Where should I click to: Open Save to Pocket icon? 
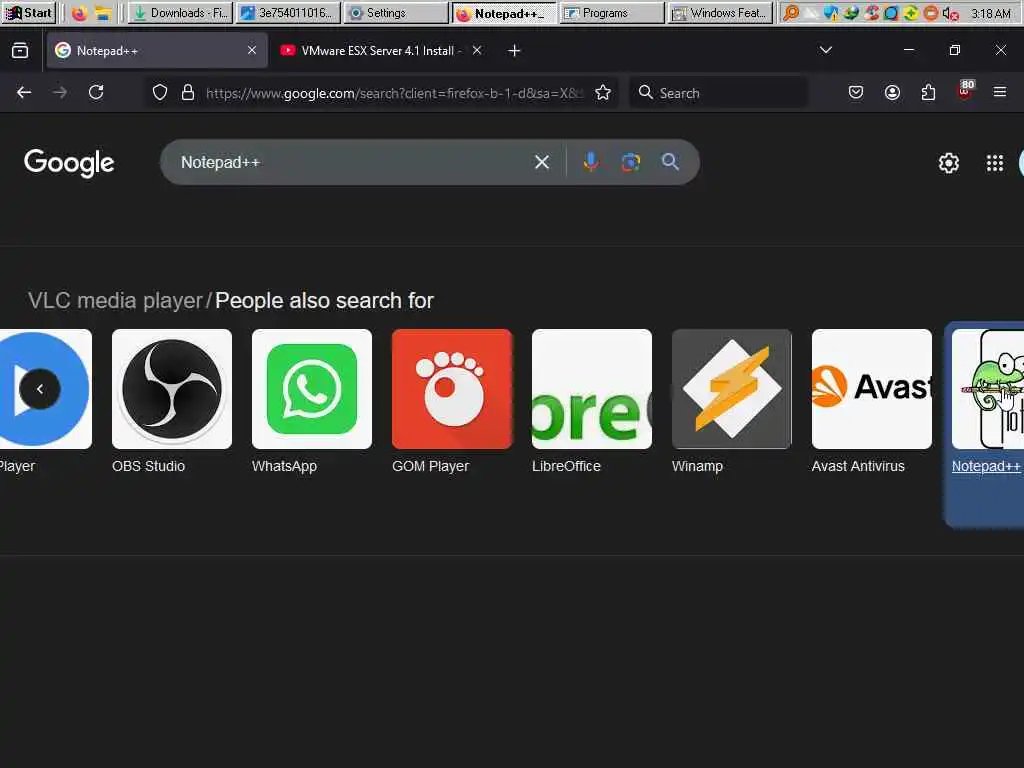(856, 92)
